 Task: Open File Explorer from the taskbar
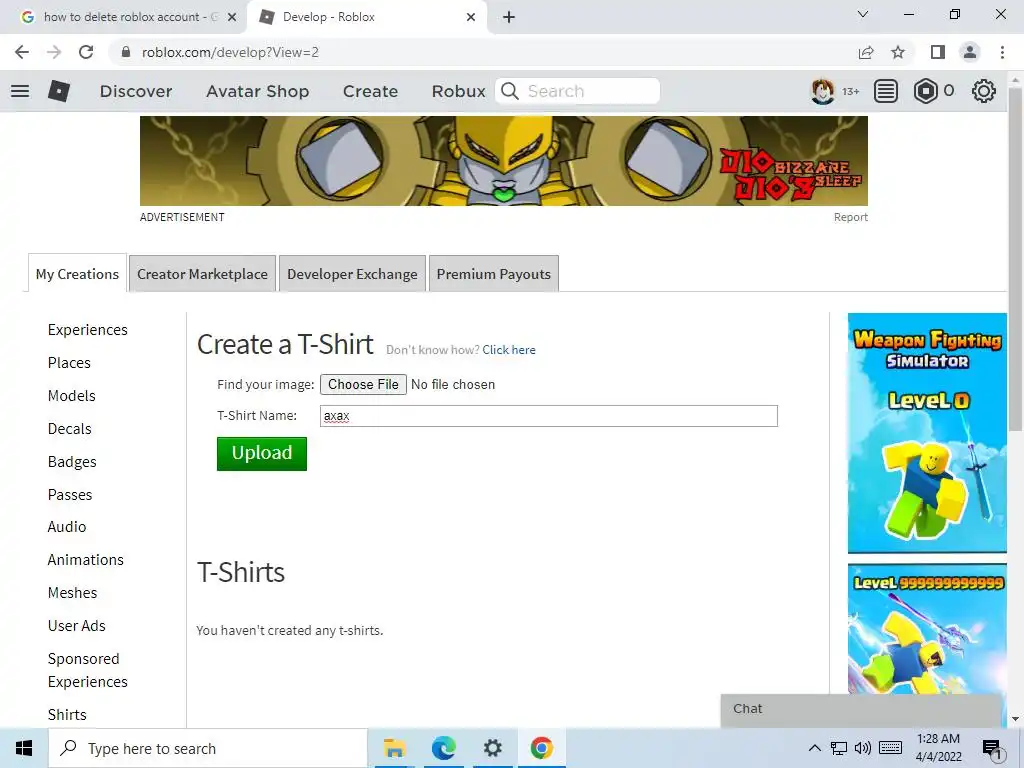pos(394,748)
